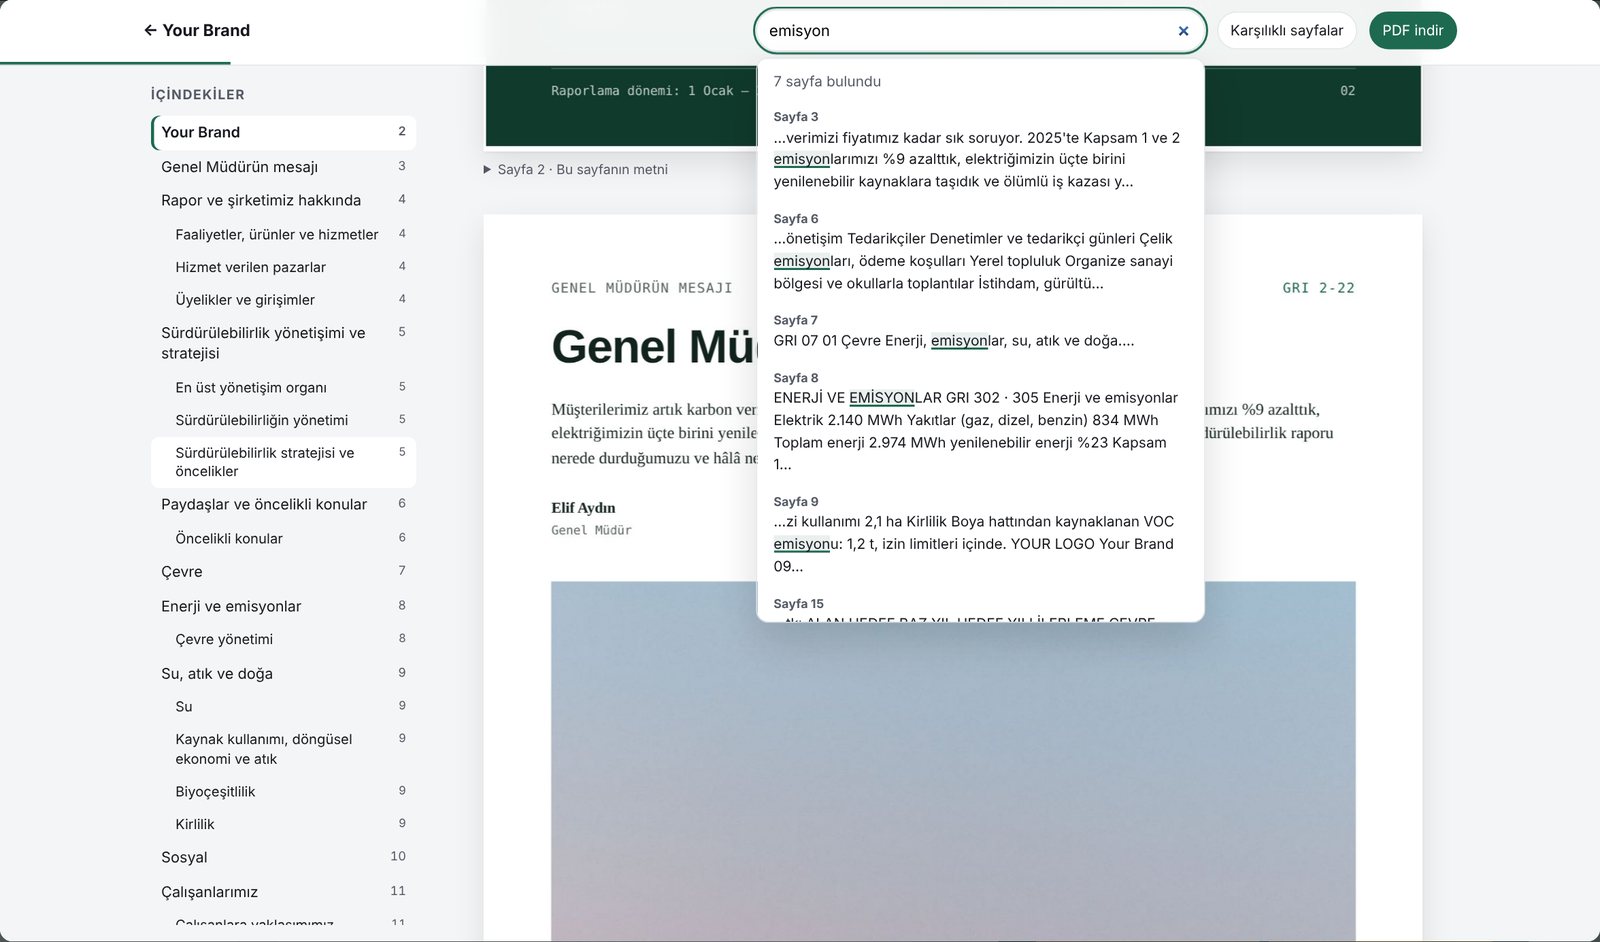Jump to 'Çevre' section
The width and height of the screenshot is (1600, 942).
[x=284, y=572]
